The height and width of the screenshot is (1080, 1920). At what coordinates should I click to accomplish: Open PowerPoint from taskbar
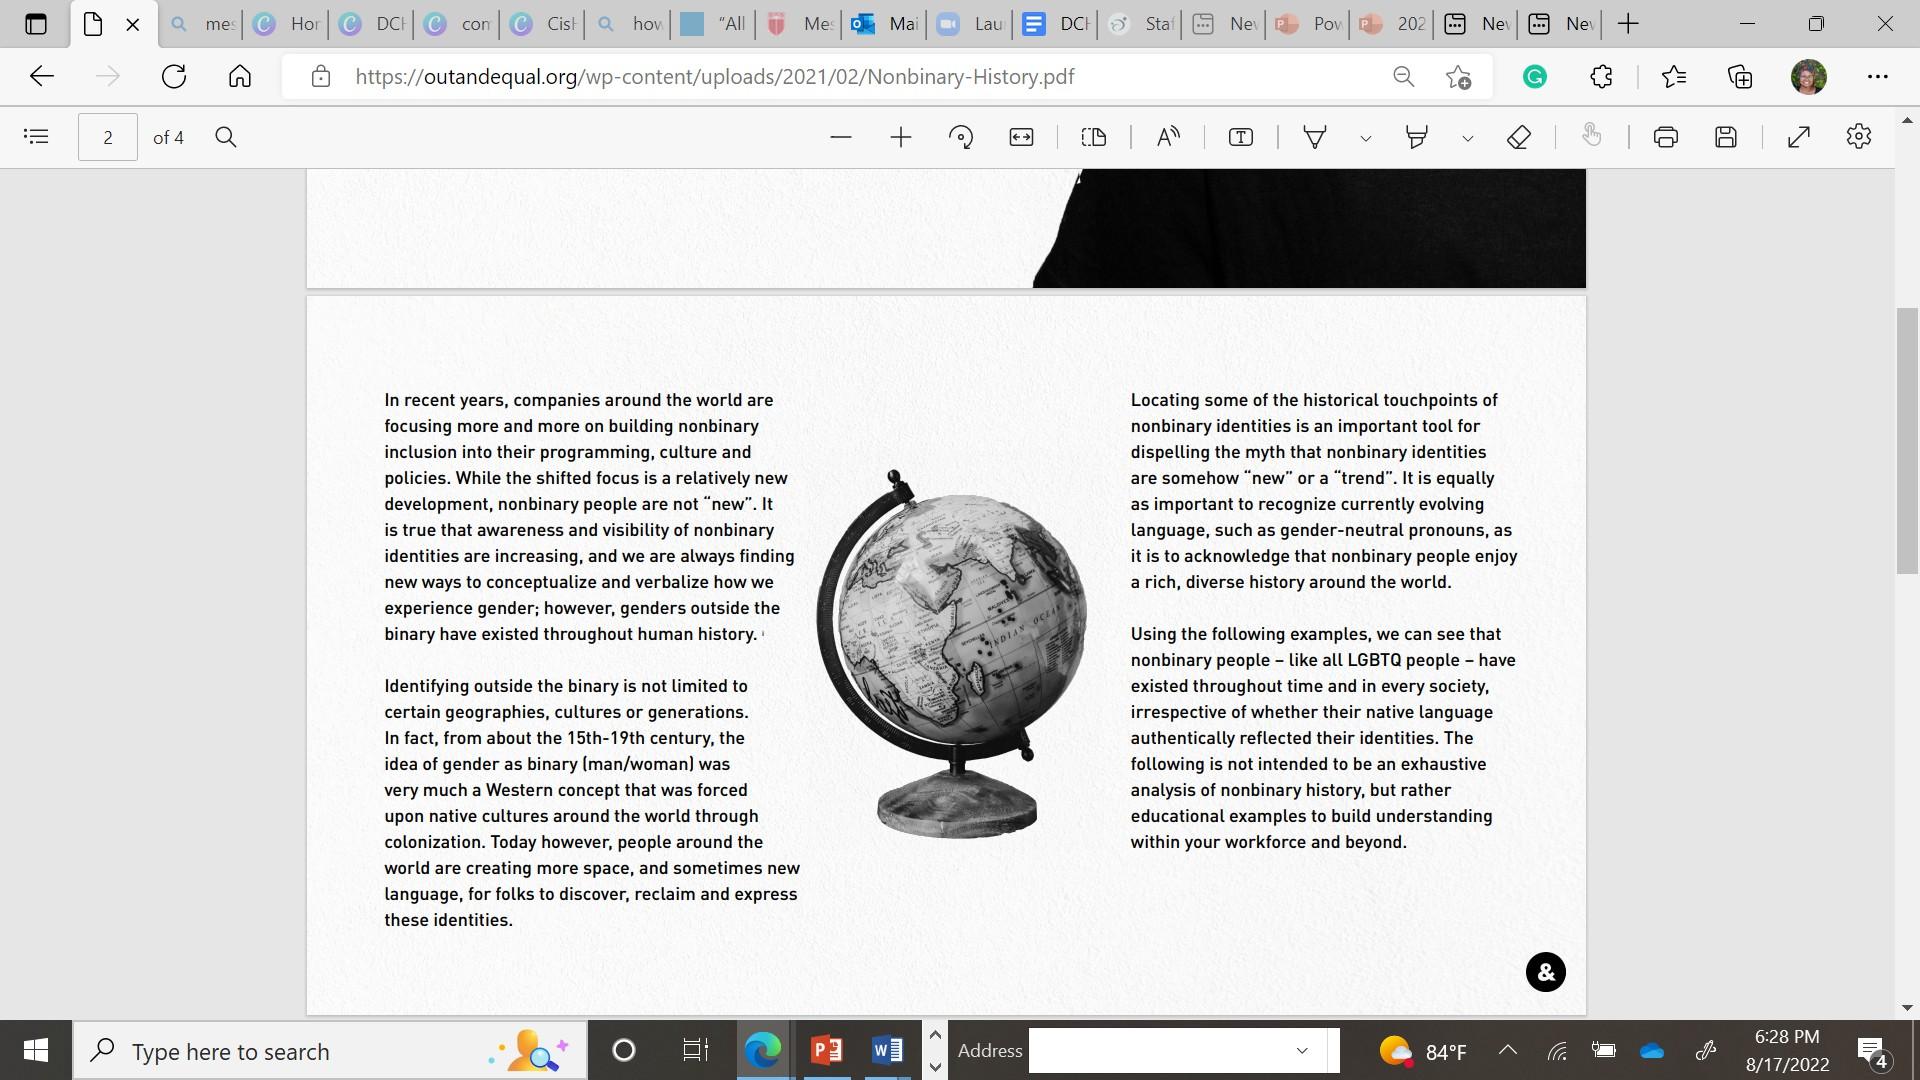tap(827, 1050)
